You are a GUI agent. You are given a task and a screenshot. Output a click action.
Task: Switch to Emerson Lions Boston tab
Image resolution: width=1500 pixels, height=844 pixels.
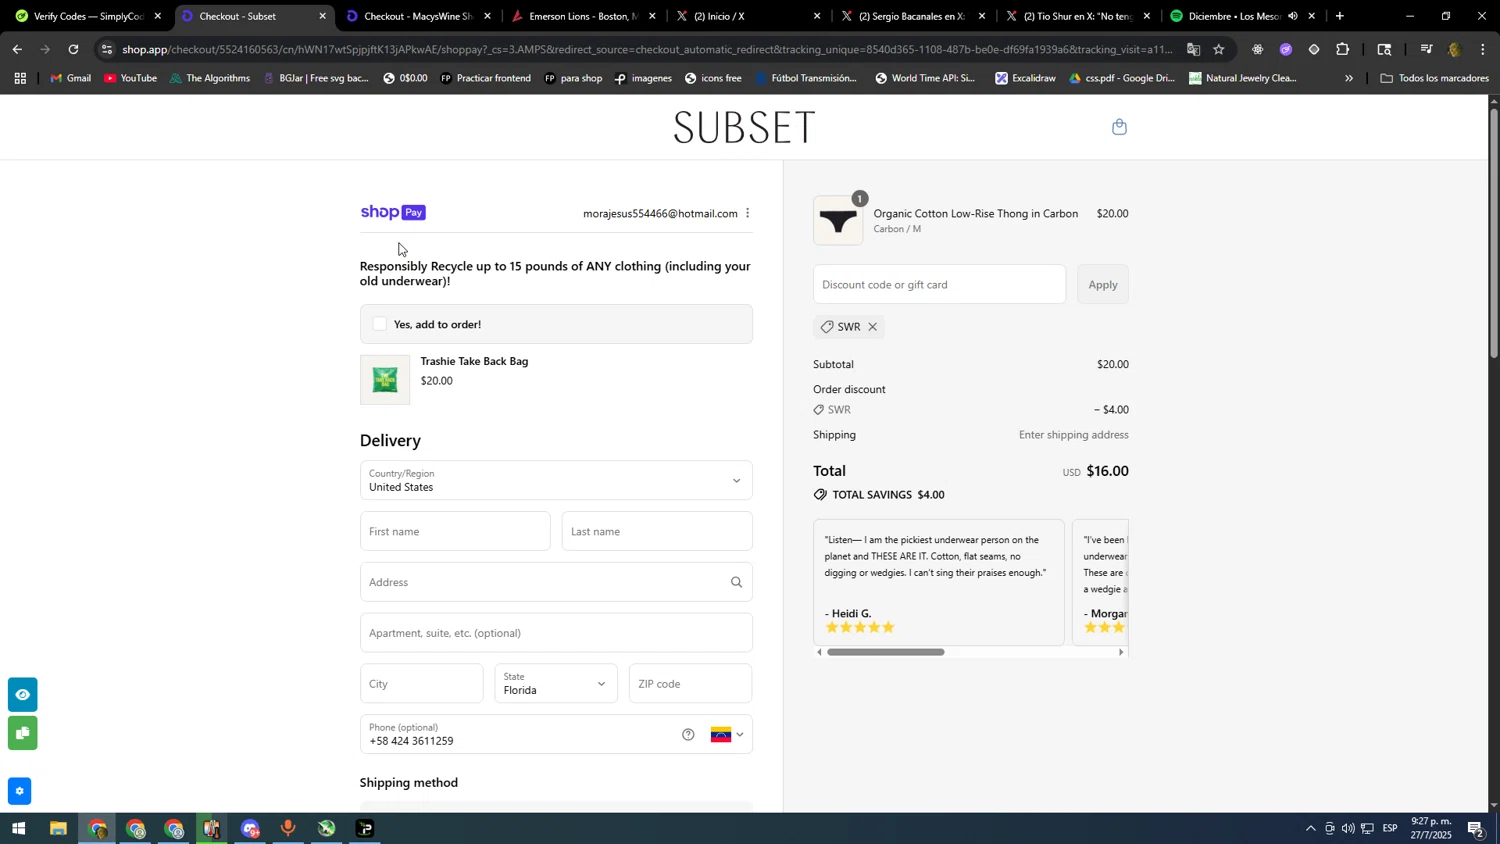(x=583, y=16)
